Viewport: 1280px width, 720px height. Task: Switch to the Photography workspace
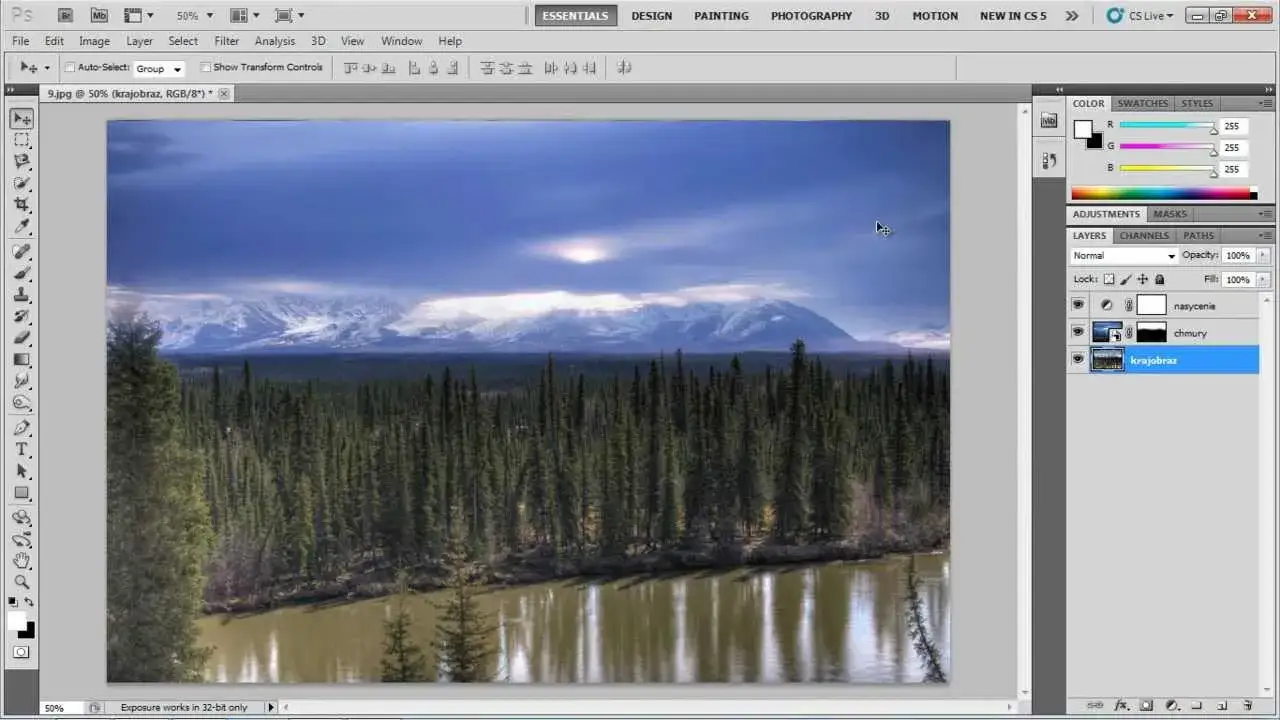pos(811,16)
